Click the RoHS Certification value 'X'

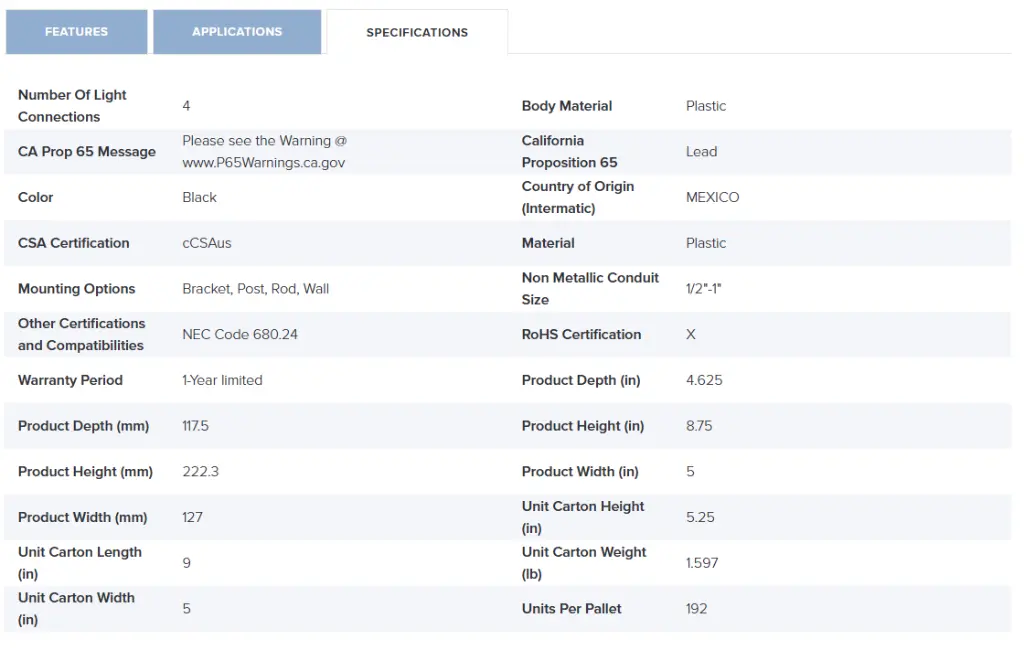click(691, 334)
